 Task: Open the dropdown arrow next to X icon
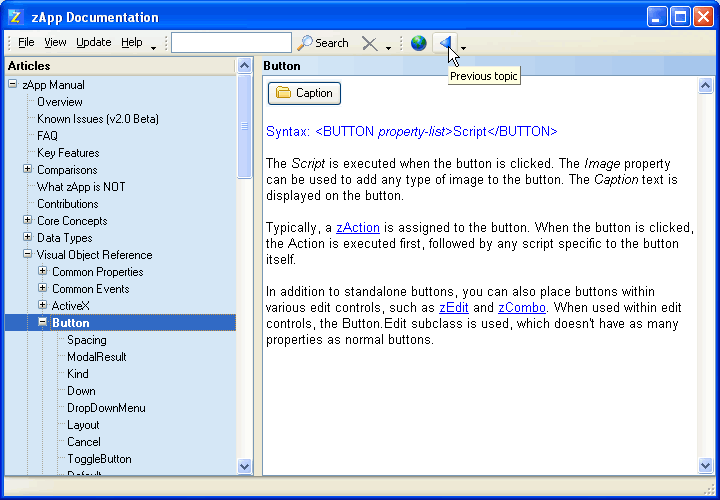coord(388,46)
